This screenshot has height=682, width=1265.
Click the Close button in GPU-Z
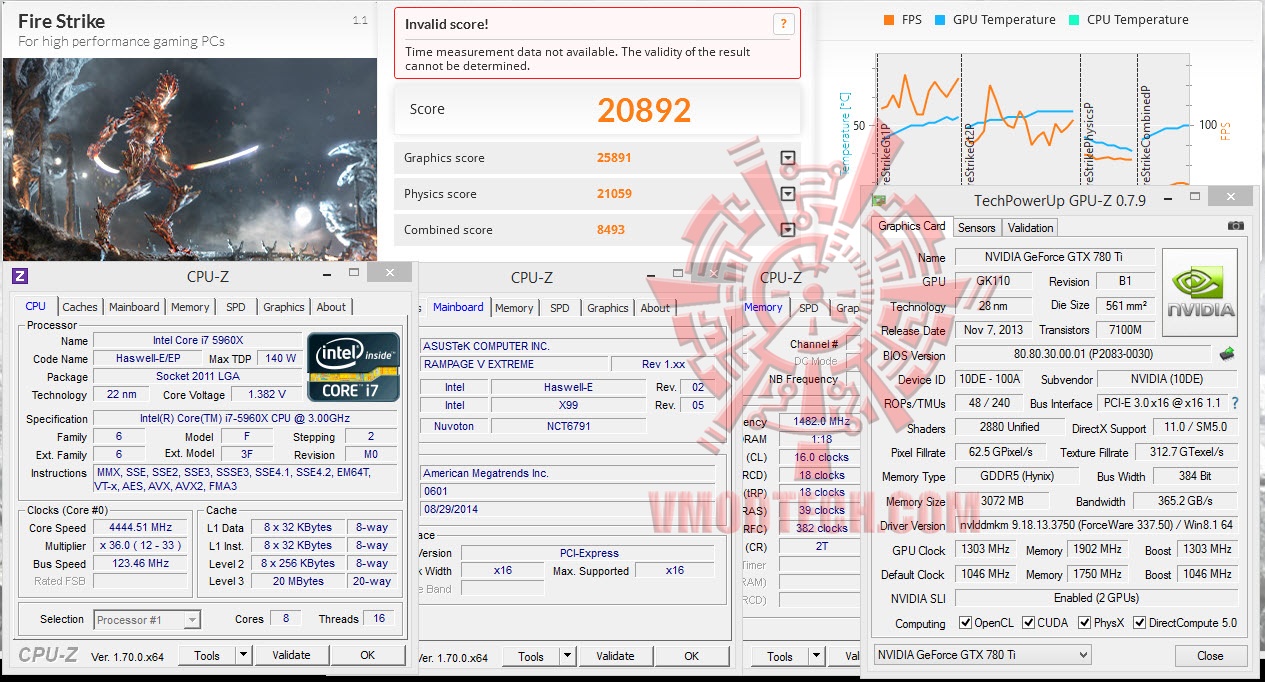tap(1210, 656)
